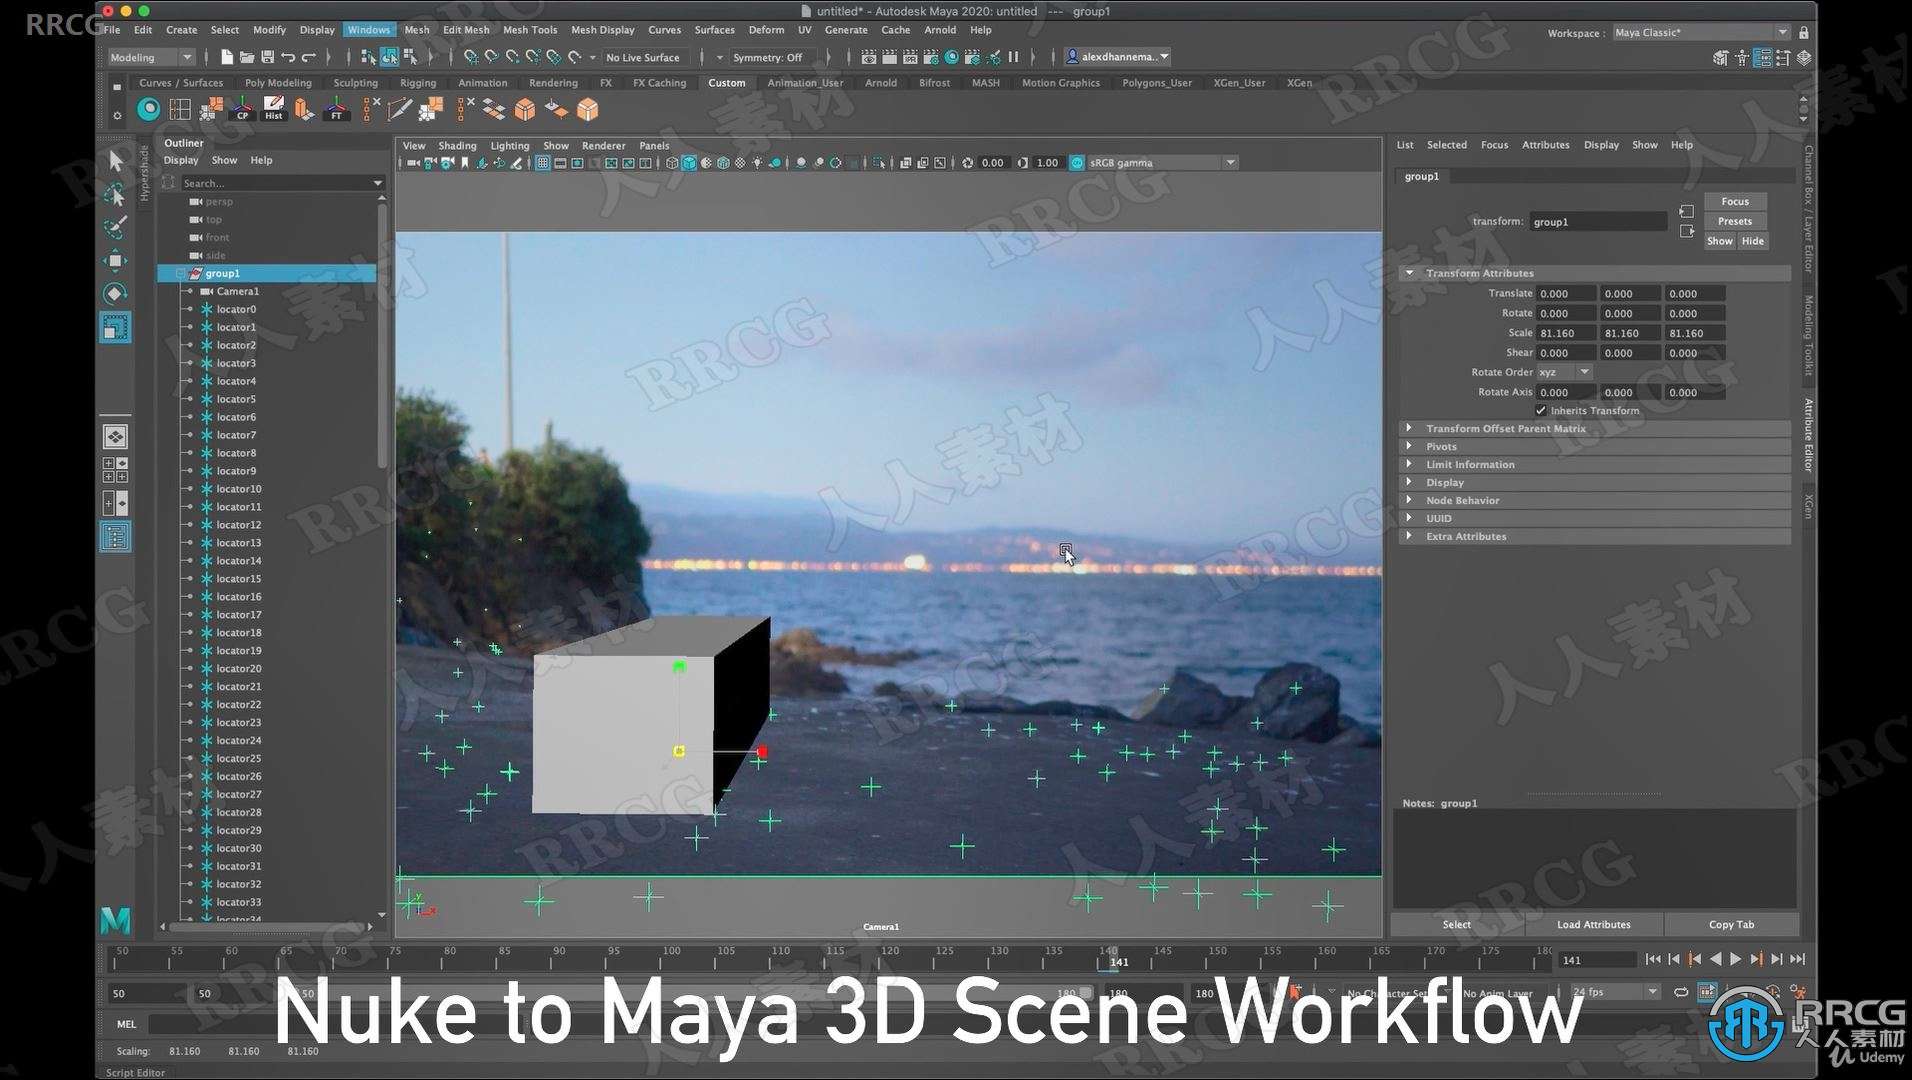This screenshot has height=1080, width=1912.
Task: Open a scene file icon
Action: pyautogui.click(x=247, y=57)
